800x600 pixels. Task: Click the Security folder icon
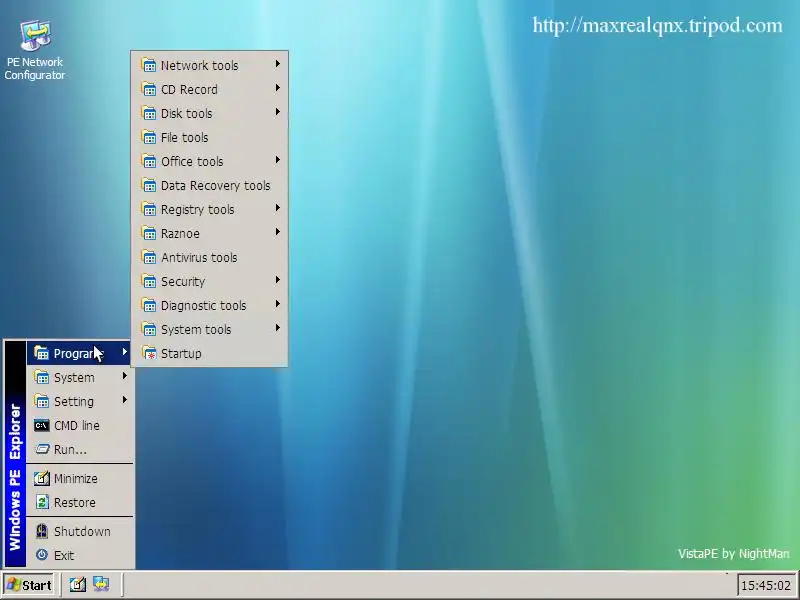click(x=148, y=281)
